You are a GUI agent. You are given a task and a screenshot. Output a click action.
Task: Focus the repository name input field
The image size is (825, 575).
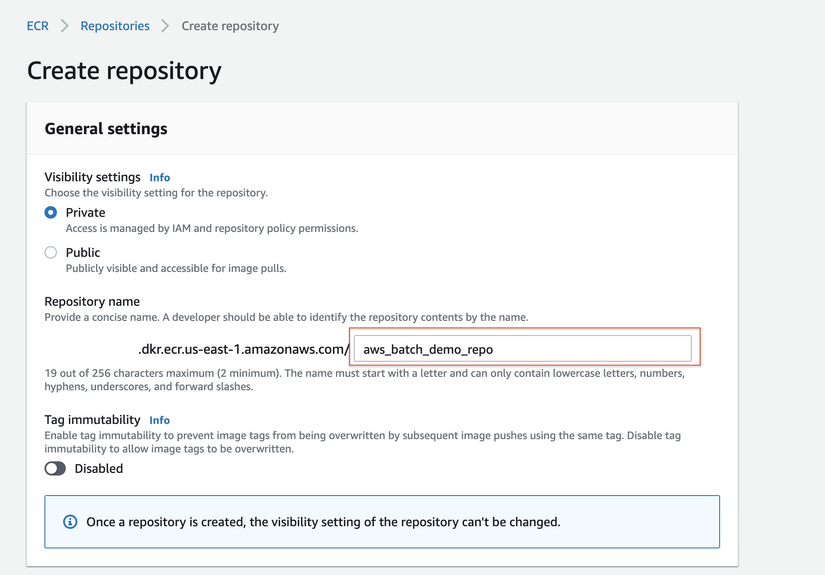(522, 349)
